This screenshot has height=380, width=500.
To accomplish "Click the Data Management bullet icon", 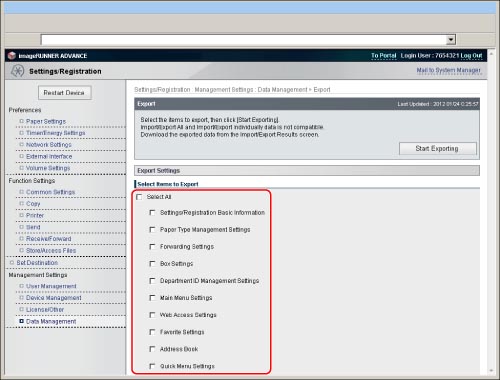I will click(22, 321).
